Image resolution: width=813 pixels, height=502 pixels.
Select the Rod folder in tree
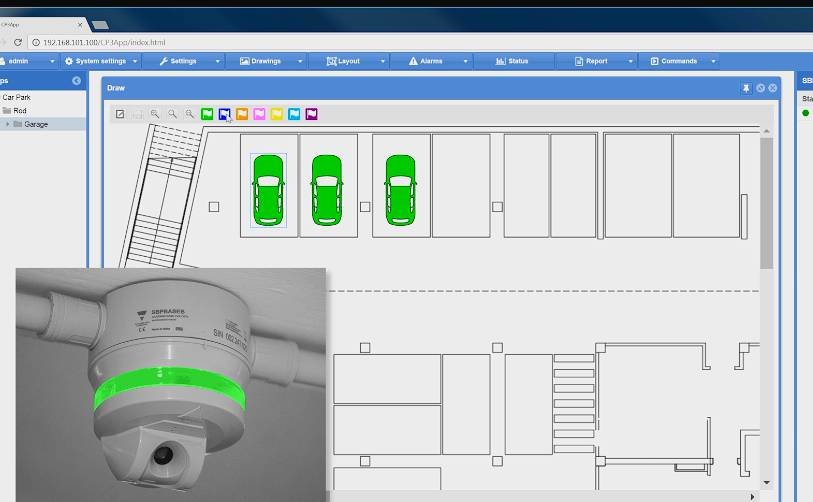[x=20, y=111]
